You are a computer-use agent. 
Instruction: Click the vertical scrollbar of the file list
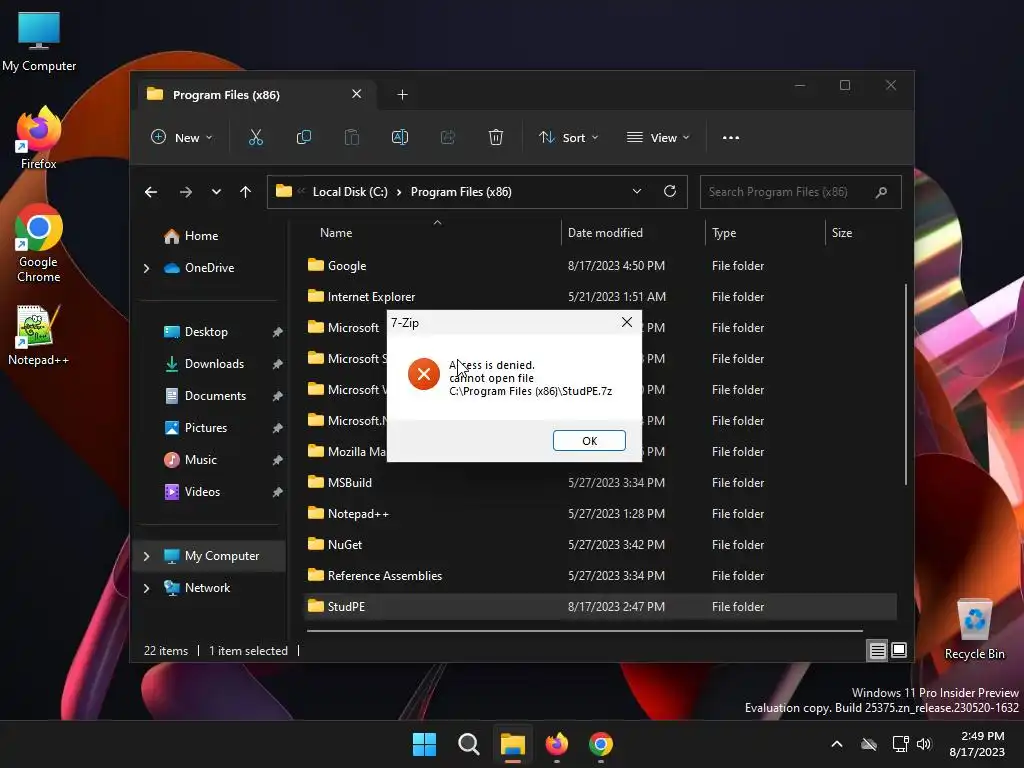pos(906,385)
